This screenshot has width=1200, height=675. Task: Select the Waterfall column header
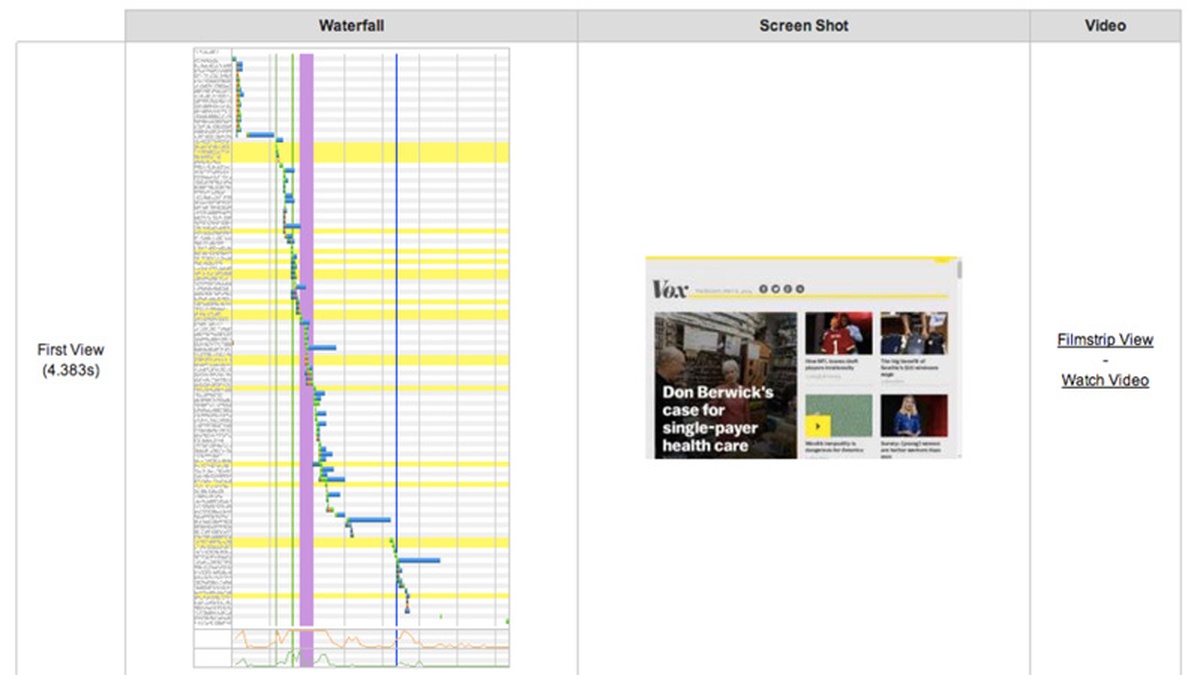(x=351, y=25)
